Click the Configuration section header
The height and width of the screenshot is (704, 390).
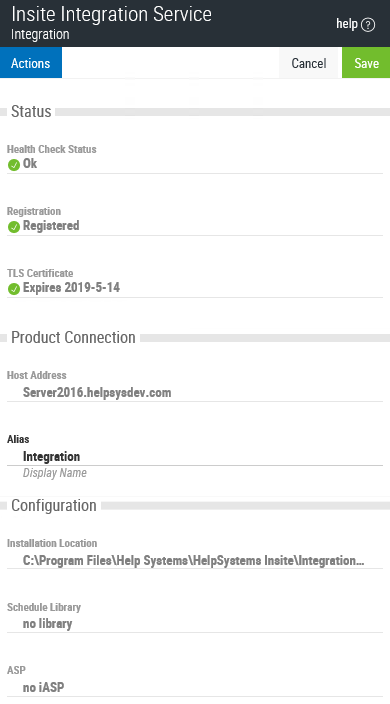54,506
